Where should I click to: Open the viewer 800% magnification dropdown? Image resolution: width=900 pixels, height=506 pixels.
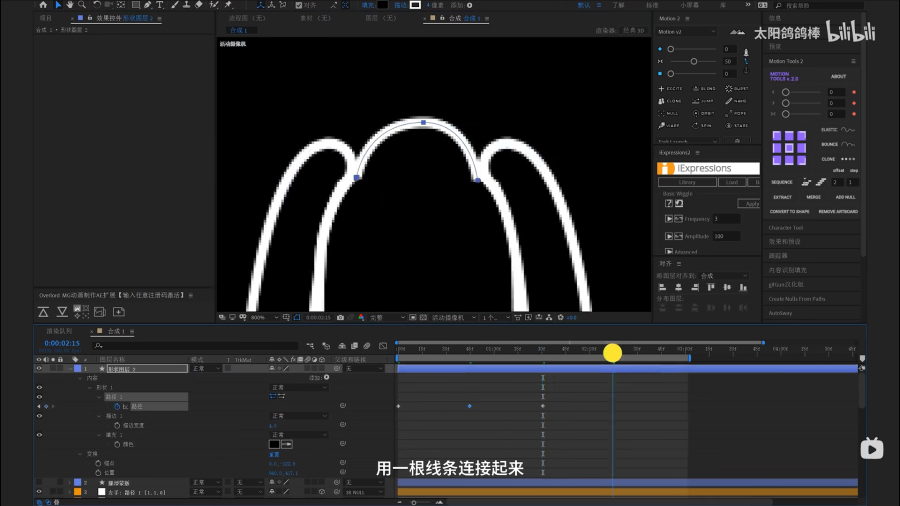(x=265, y=317)
